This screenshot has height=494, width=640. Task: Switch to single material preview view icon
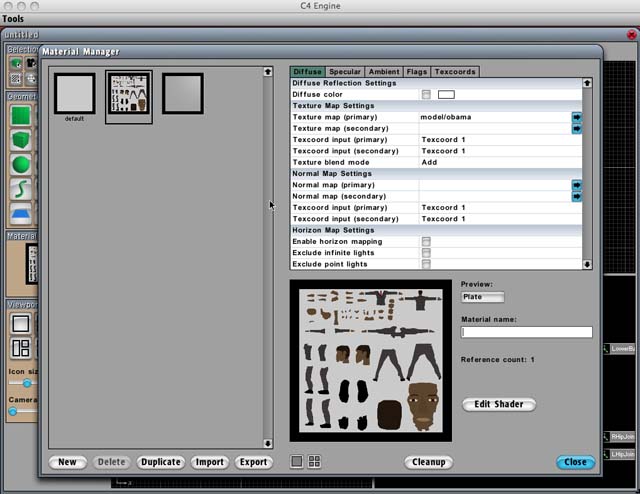[297, 461]
